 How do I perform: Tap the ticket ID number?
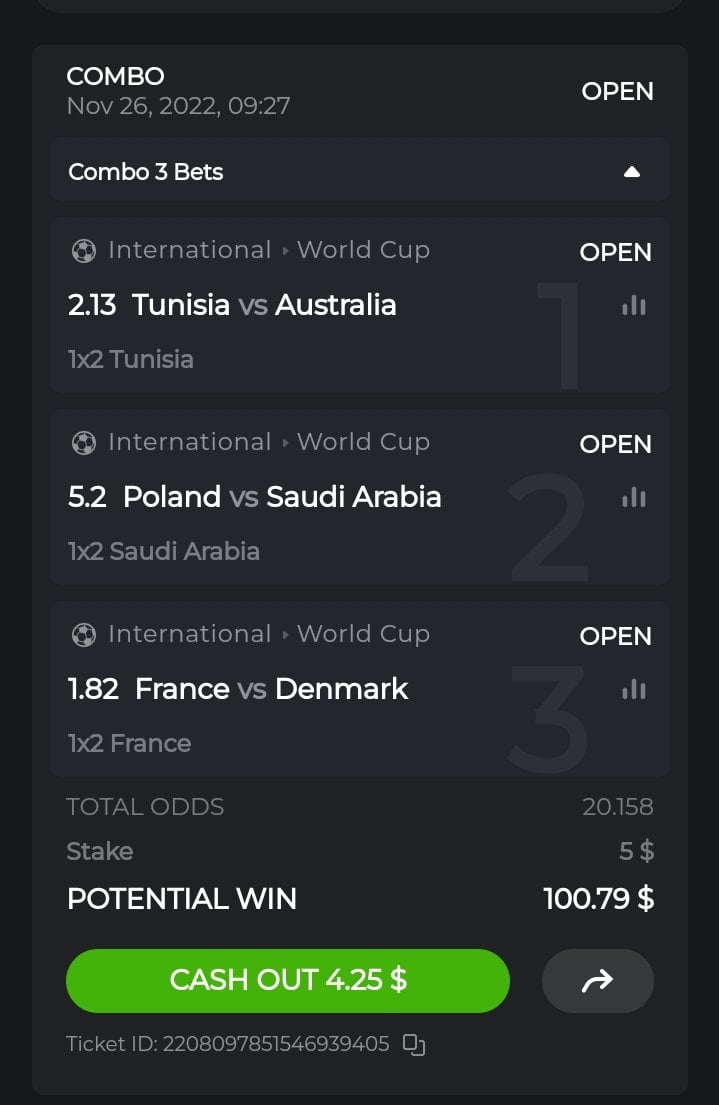276,1045
